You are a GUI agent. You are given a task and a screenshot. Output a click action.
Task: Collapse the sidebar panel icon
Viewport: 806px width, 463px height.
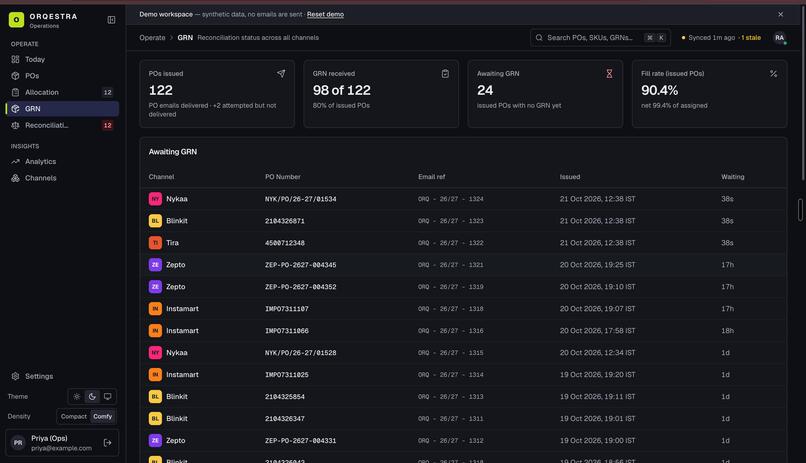[111, 20]
